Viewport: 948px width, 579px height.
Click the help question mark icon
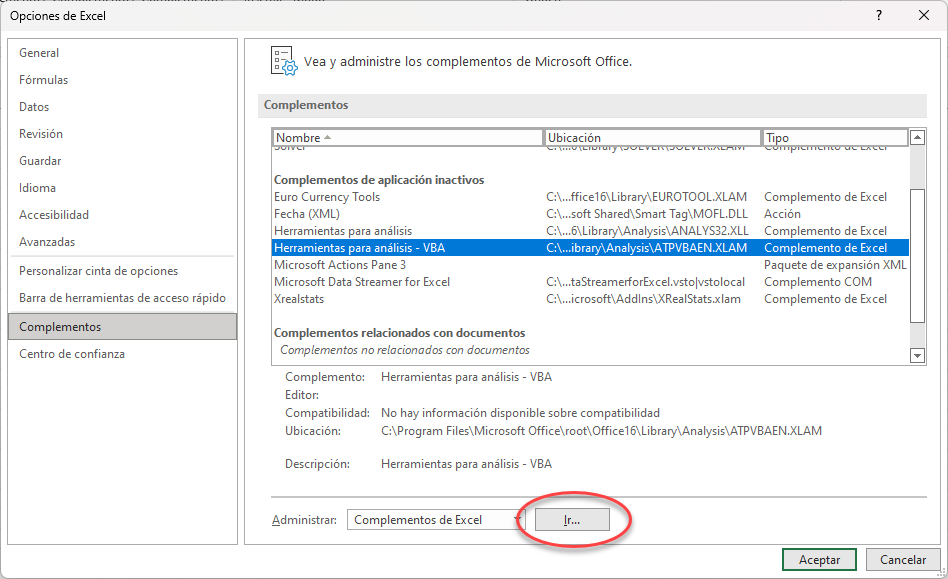point(879,16)
